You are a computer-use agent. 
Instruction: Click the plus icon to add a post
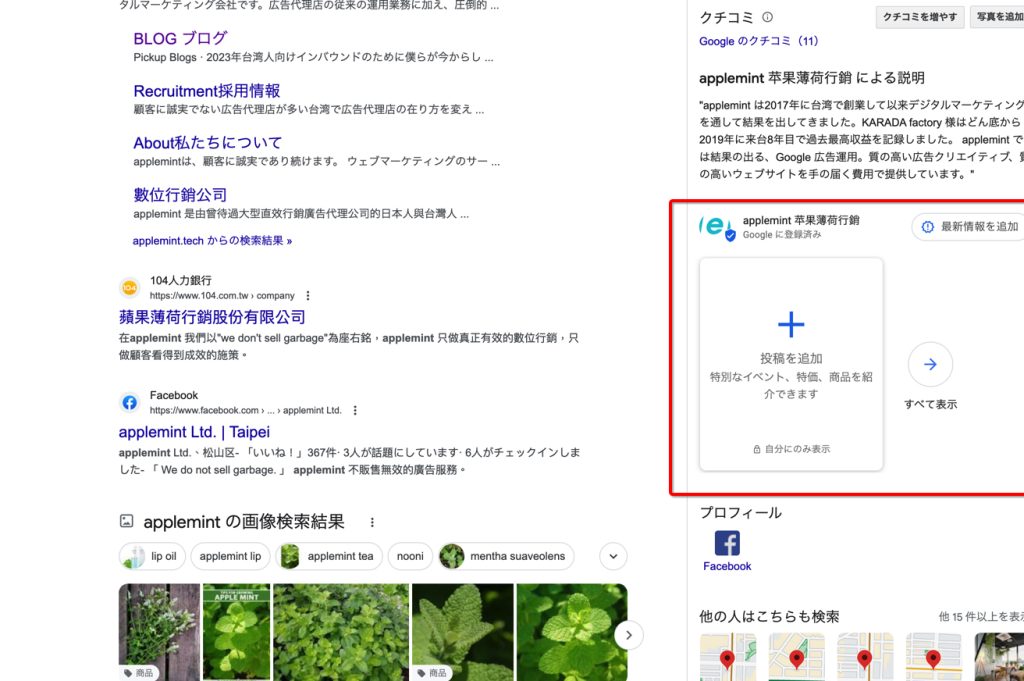point(791,325)
